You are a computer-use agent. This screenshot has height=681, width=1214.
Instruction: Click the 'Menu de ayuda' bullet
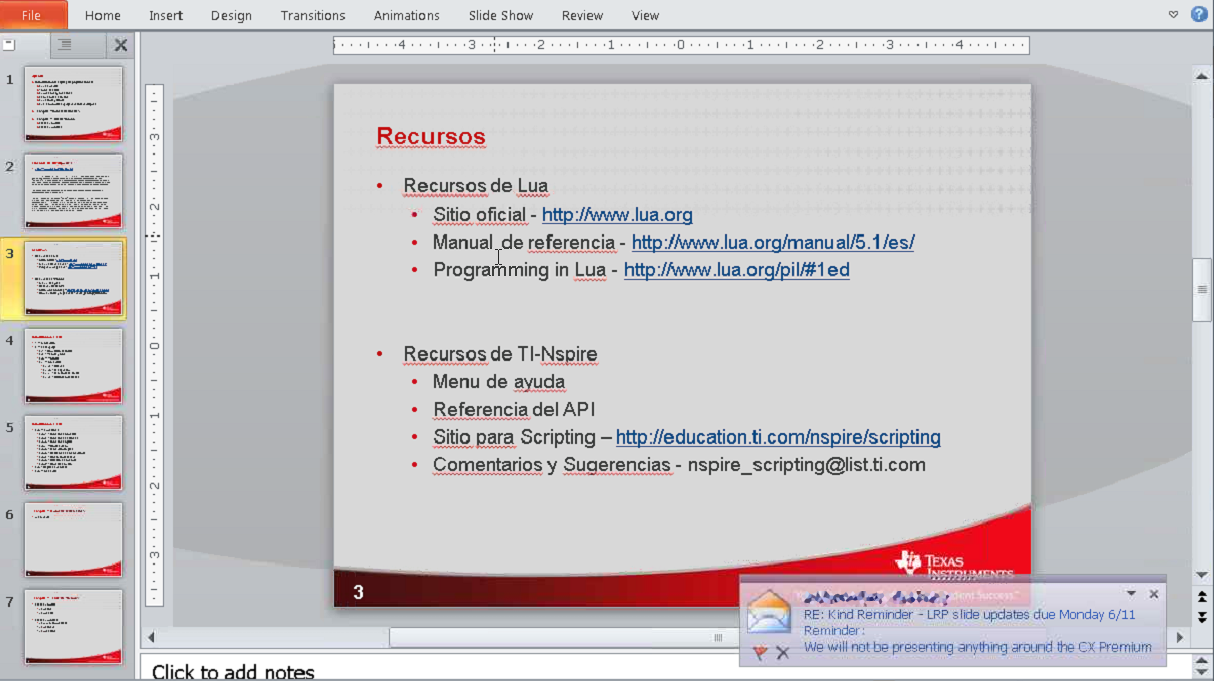(x=499, y=382)
